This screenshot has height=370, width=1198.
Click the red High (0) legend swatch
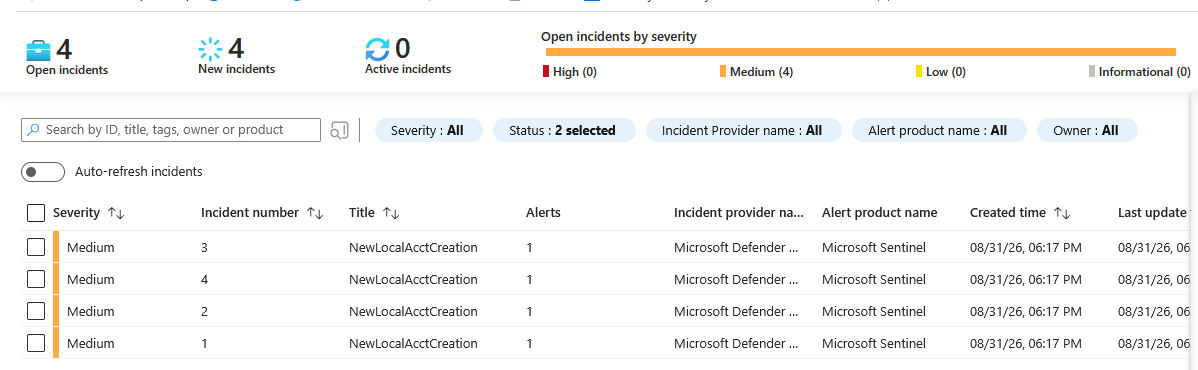click(x=546, y=72)
